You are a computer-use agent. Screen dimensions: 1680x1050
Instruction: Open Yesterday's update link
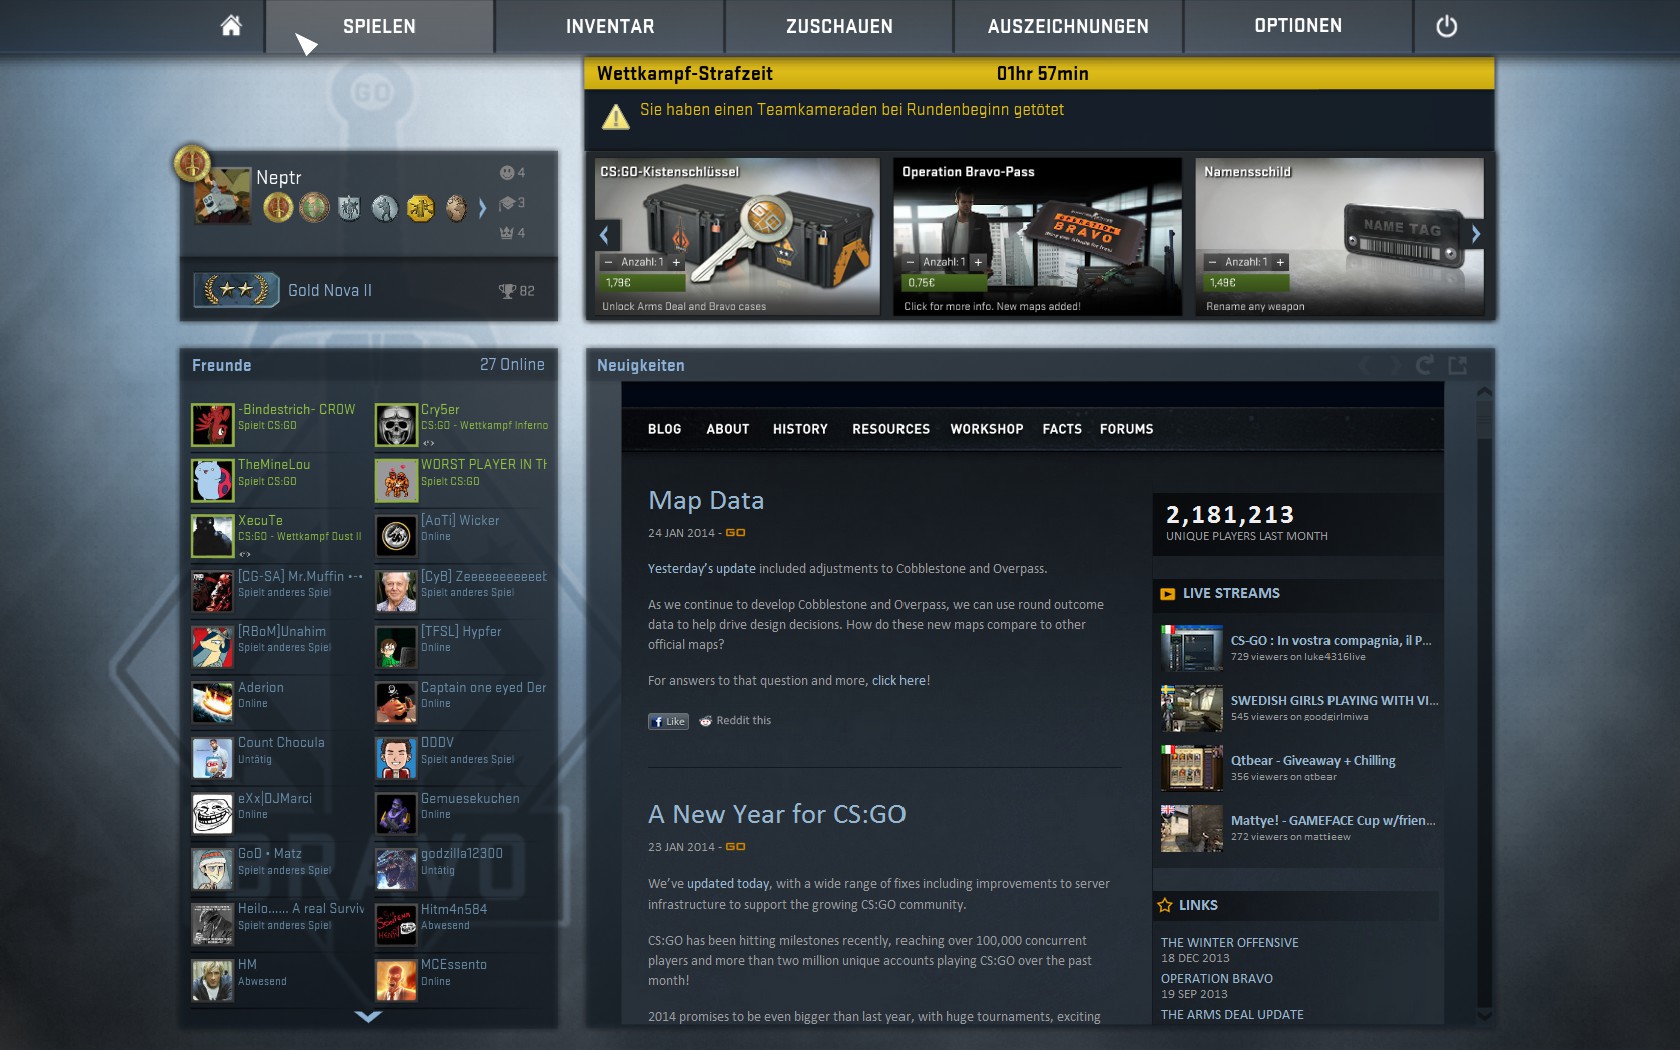click(701, 568)
